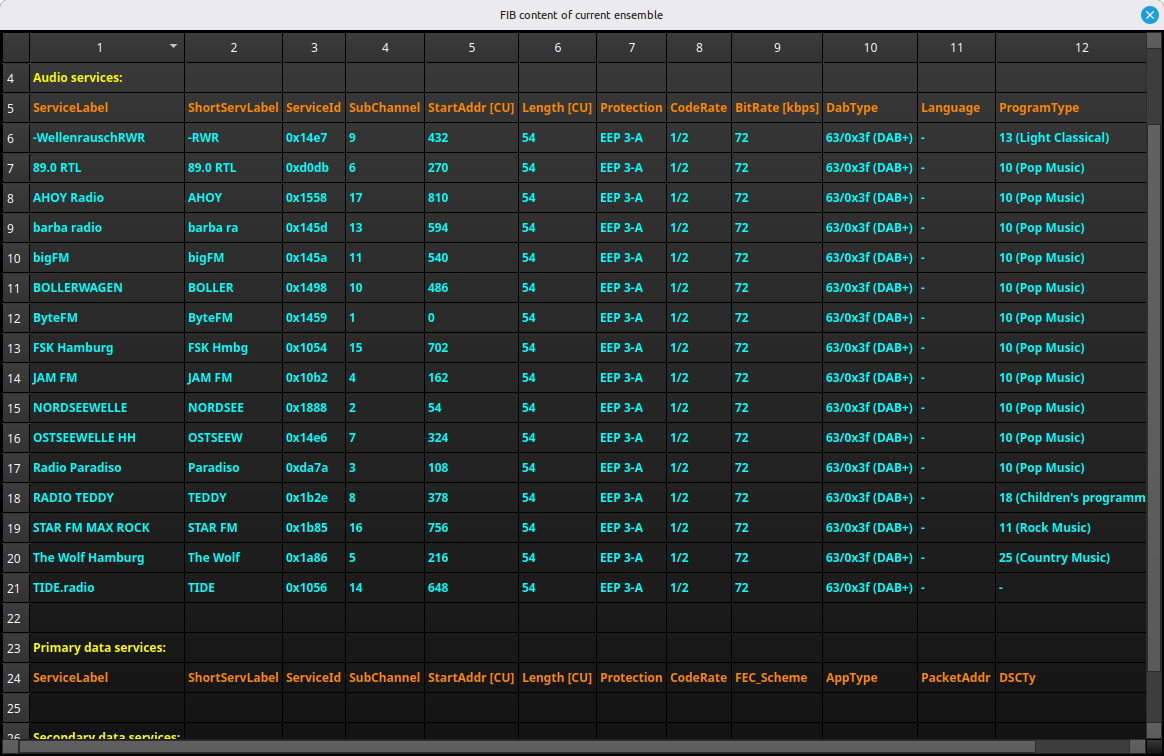The width and height of the screenshot is (1164, 756).
Task: Select the Rock Music program type cell
Action: point(1070,528)
